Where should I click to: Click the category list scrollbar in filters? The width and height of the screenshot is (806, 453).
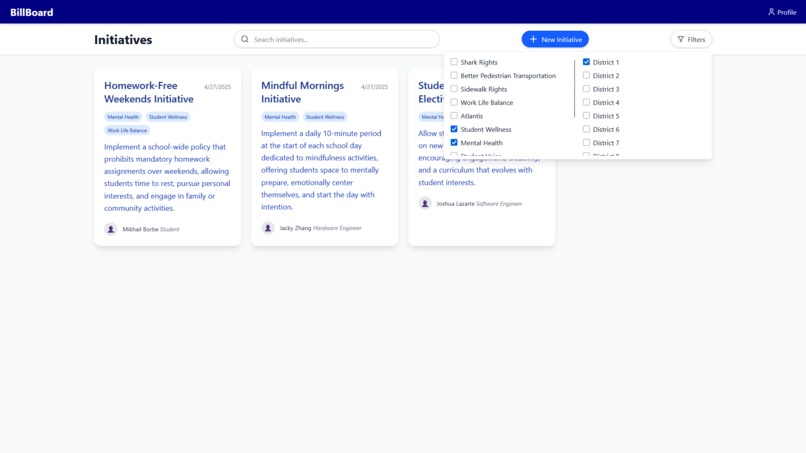[x=574, y=88]
